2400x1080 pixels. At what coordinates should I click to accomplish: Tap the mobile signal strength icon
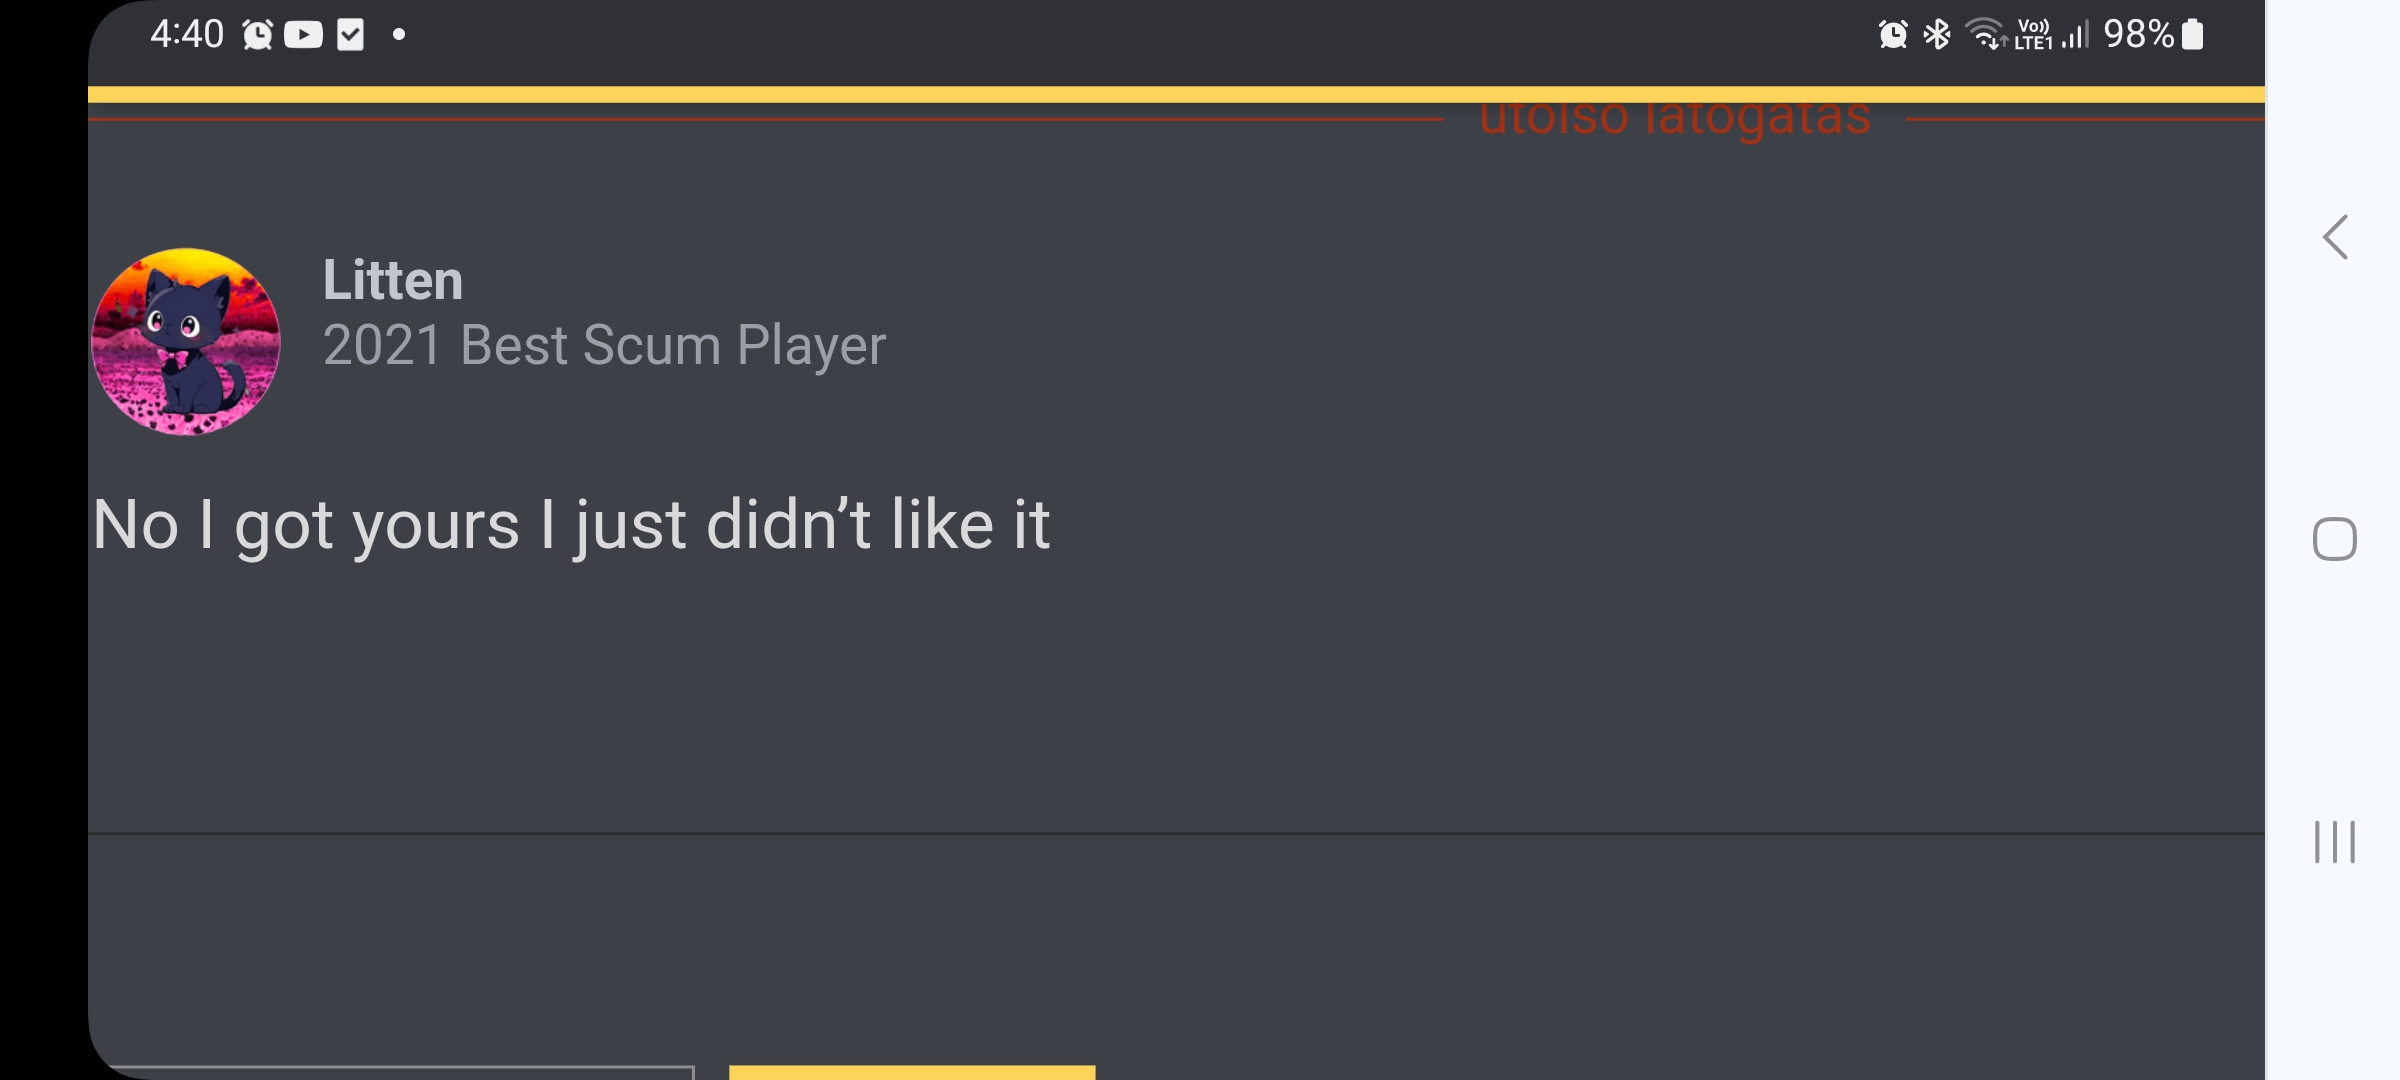click(x=2076, y=35)
